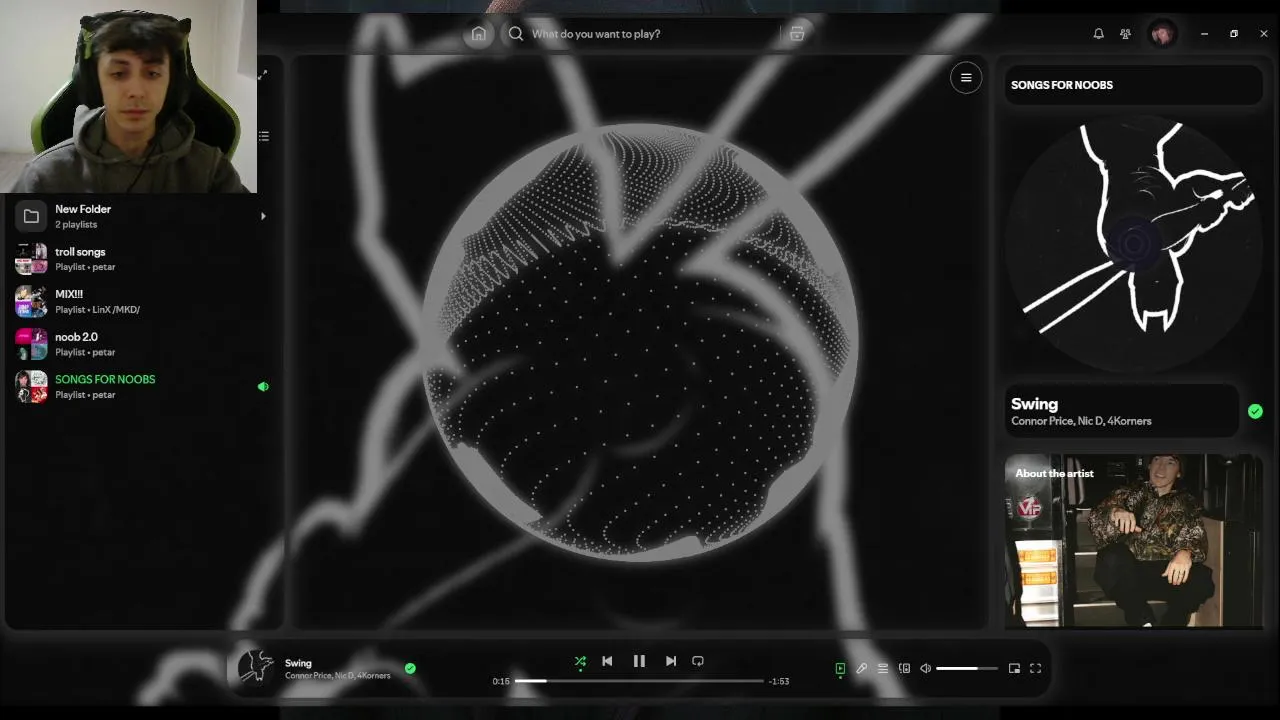
Task: Open artist names in player bar
Action: [337, 676]
